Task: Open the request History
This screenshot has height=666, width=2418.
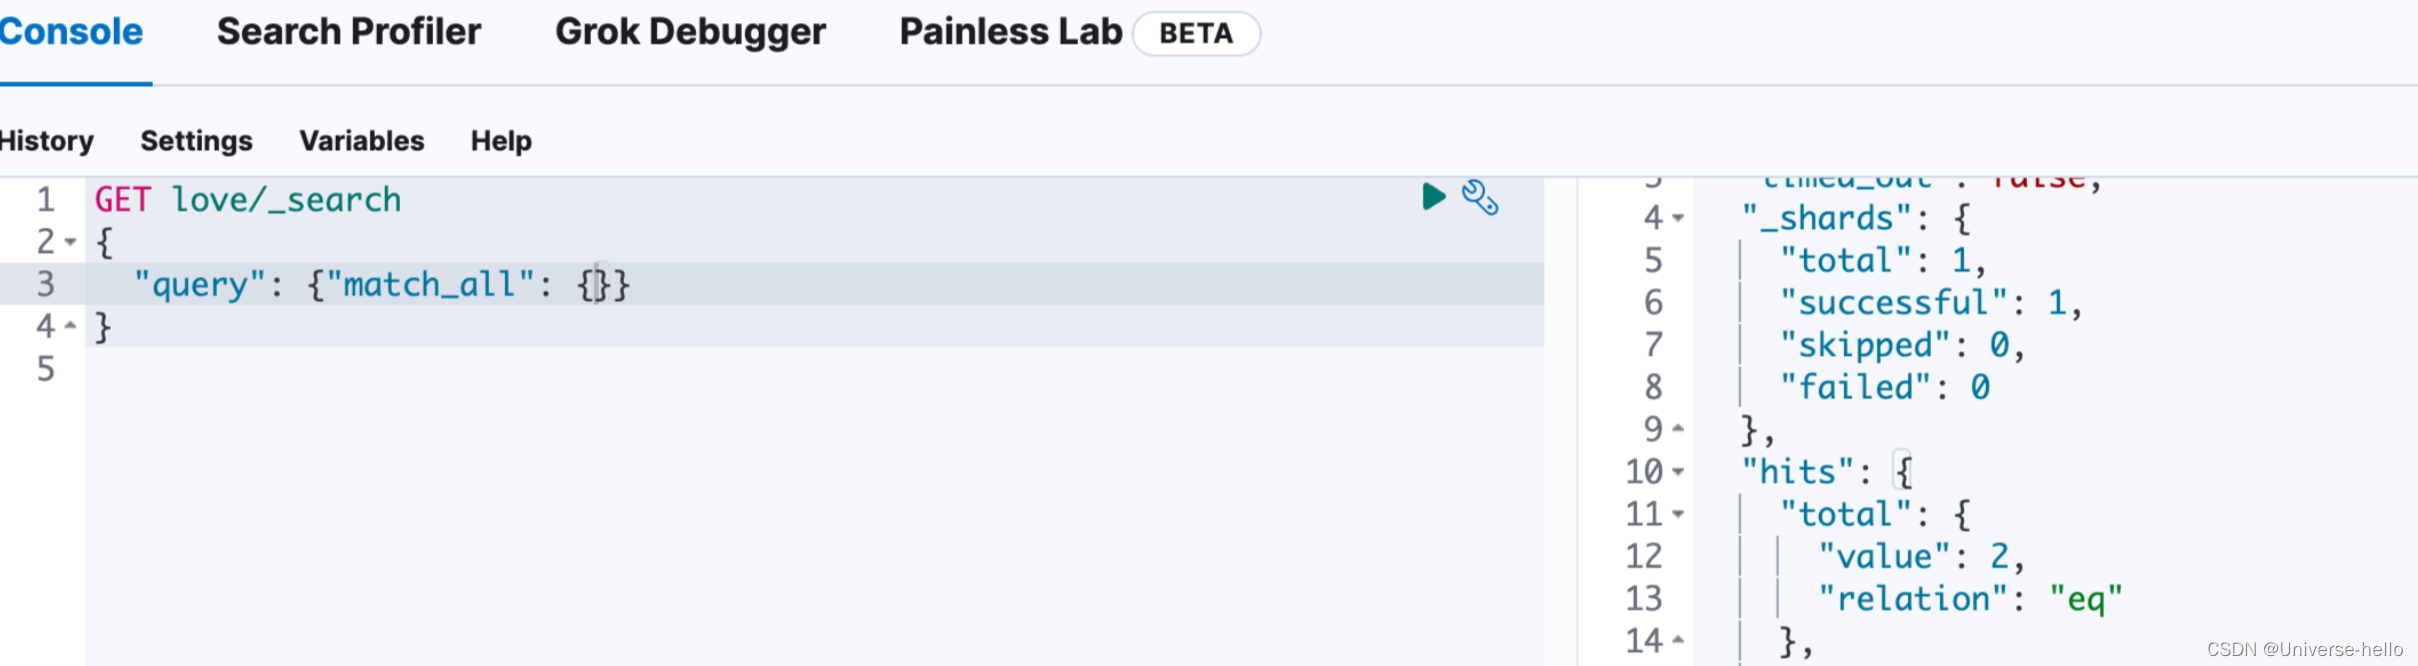Action: [x=46, y=141]
